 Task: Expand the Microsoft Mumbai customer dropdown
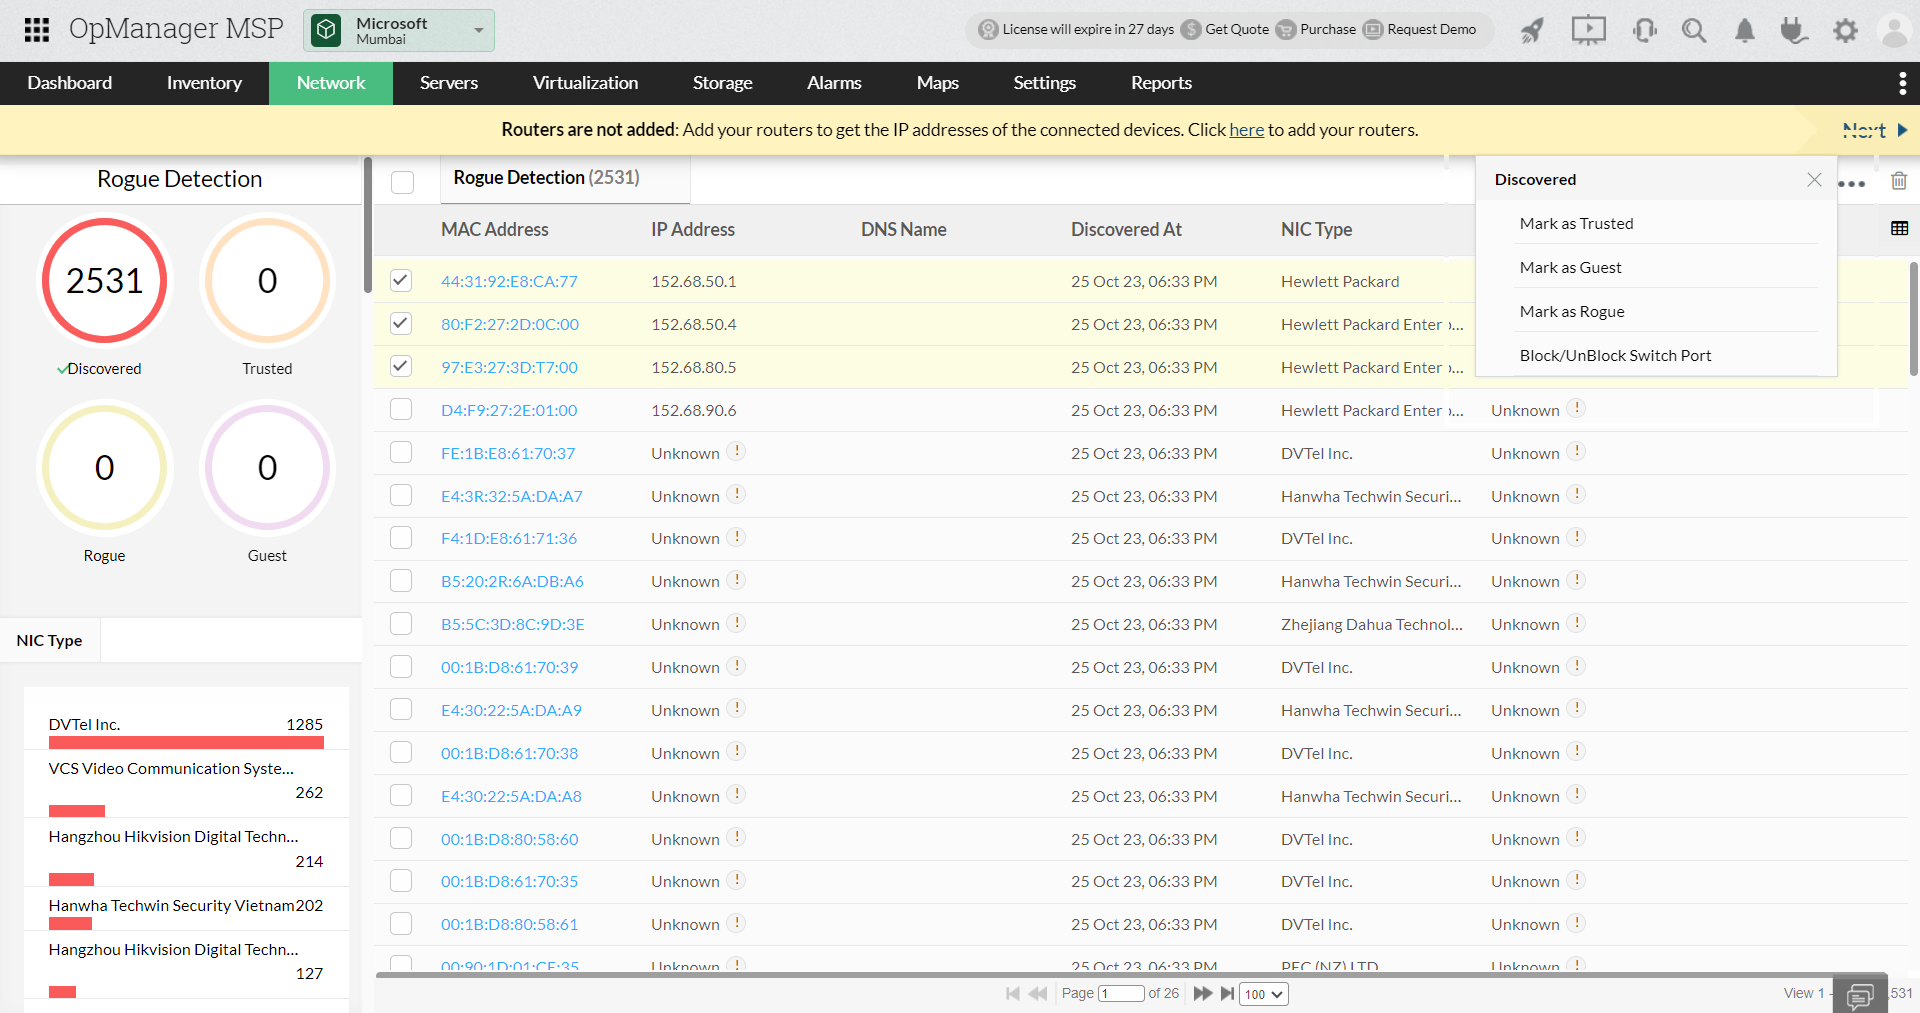pos(479,30)
